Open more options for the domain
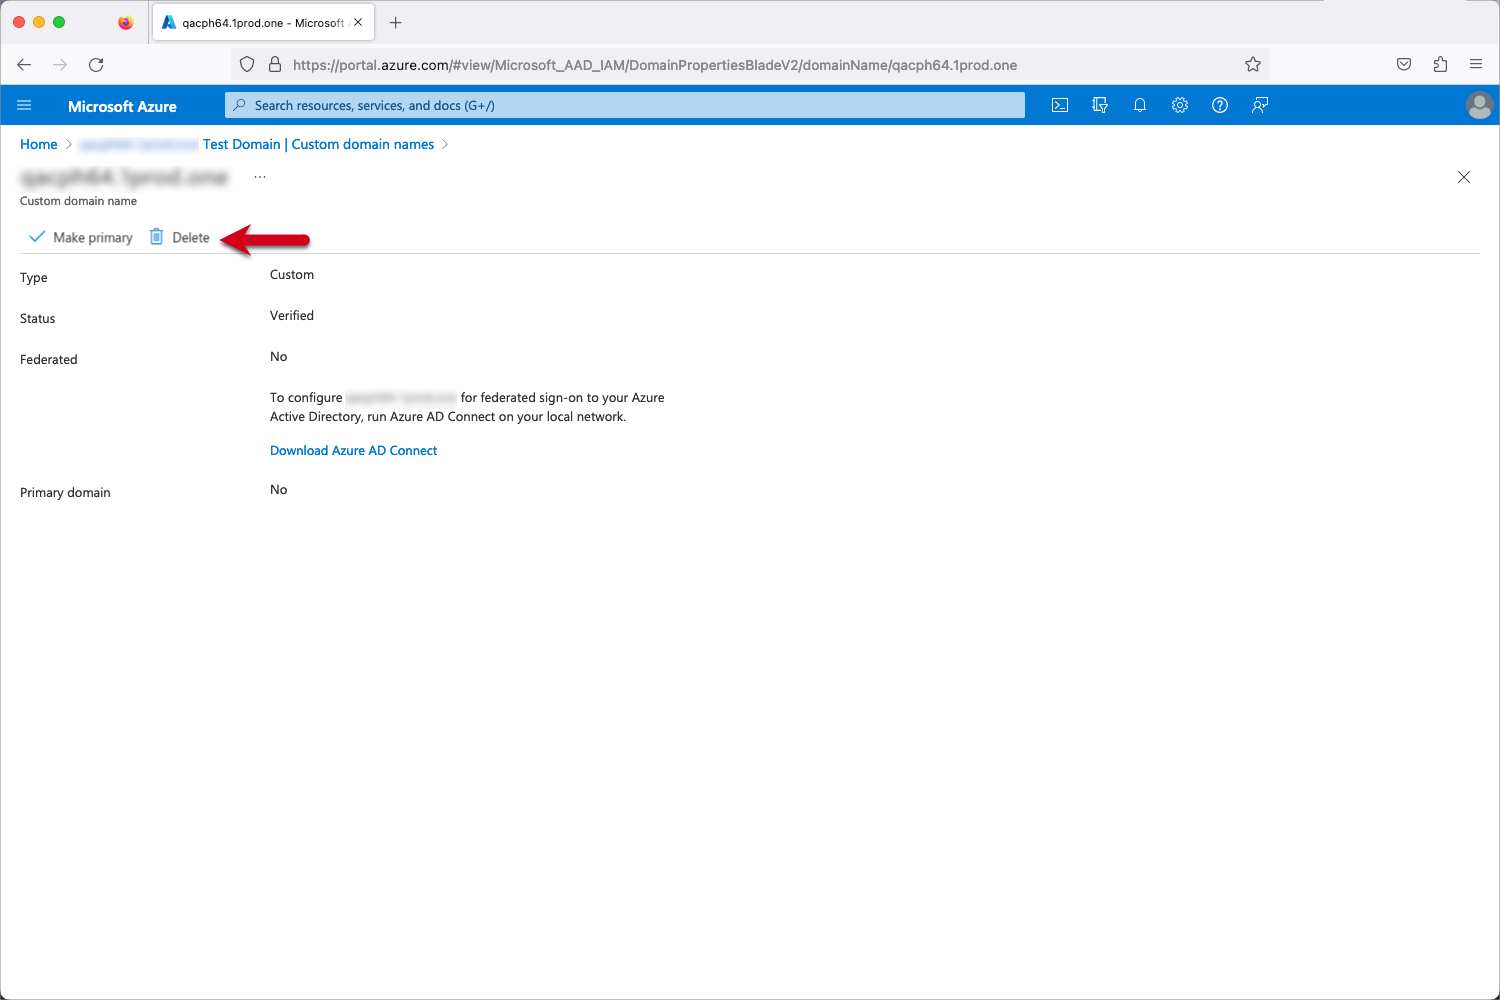Screen dimensions: 1500x1000 [x=259, y=176]
